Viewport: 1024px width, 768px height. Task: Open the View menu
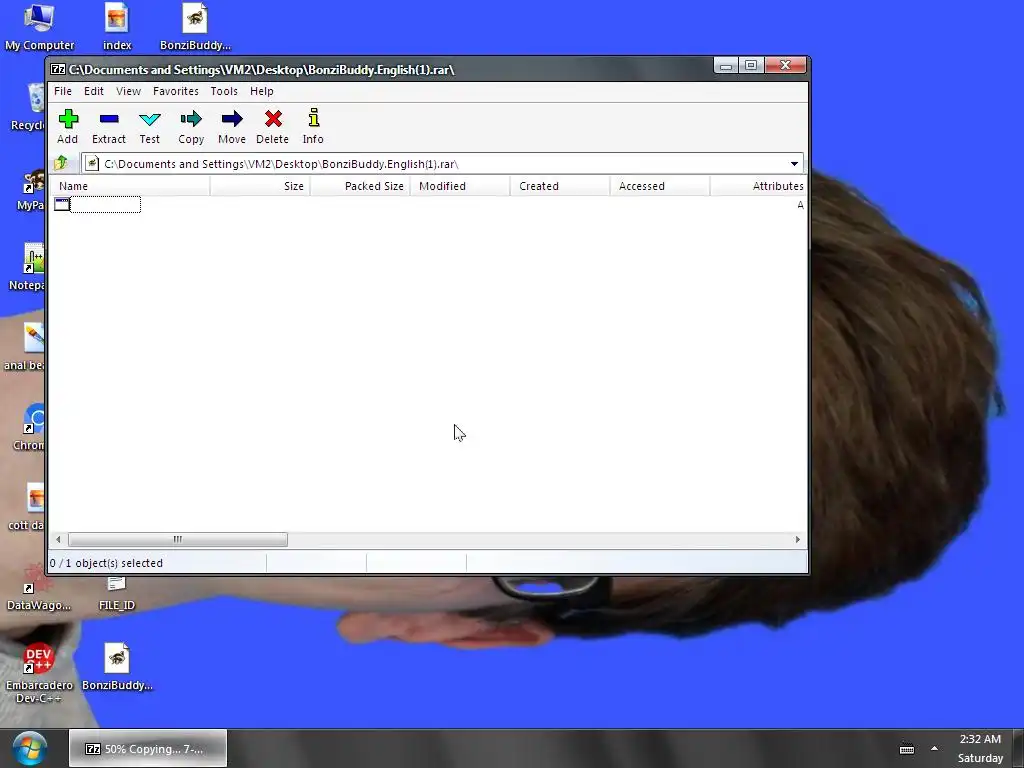(128, 91)
